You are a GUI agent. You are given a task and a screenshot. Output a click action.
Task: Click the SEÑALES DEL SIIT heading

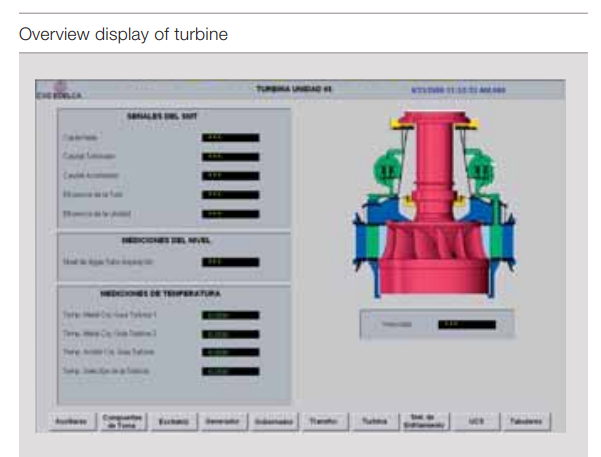coord(162,116)
